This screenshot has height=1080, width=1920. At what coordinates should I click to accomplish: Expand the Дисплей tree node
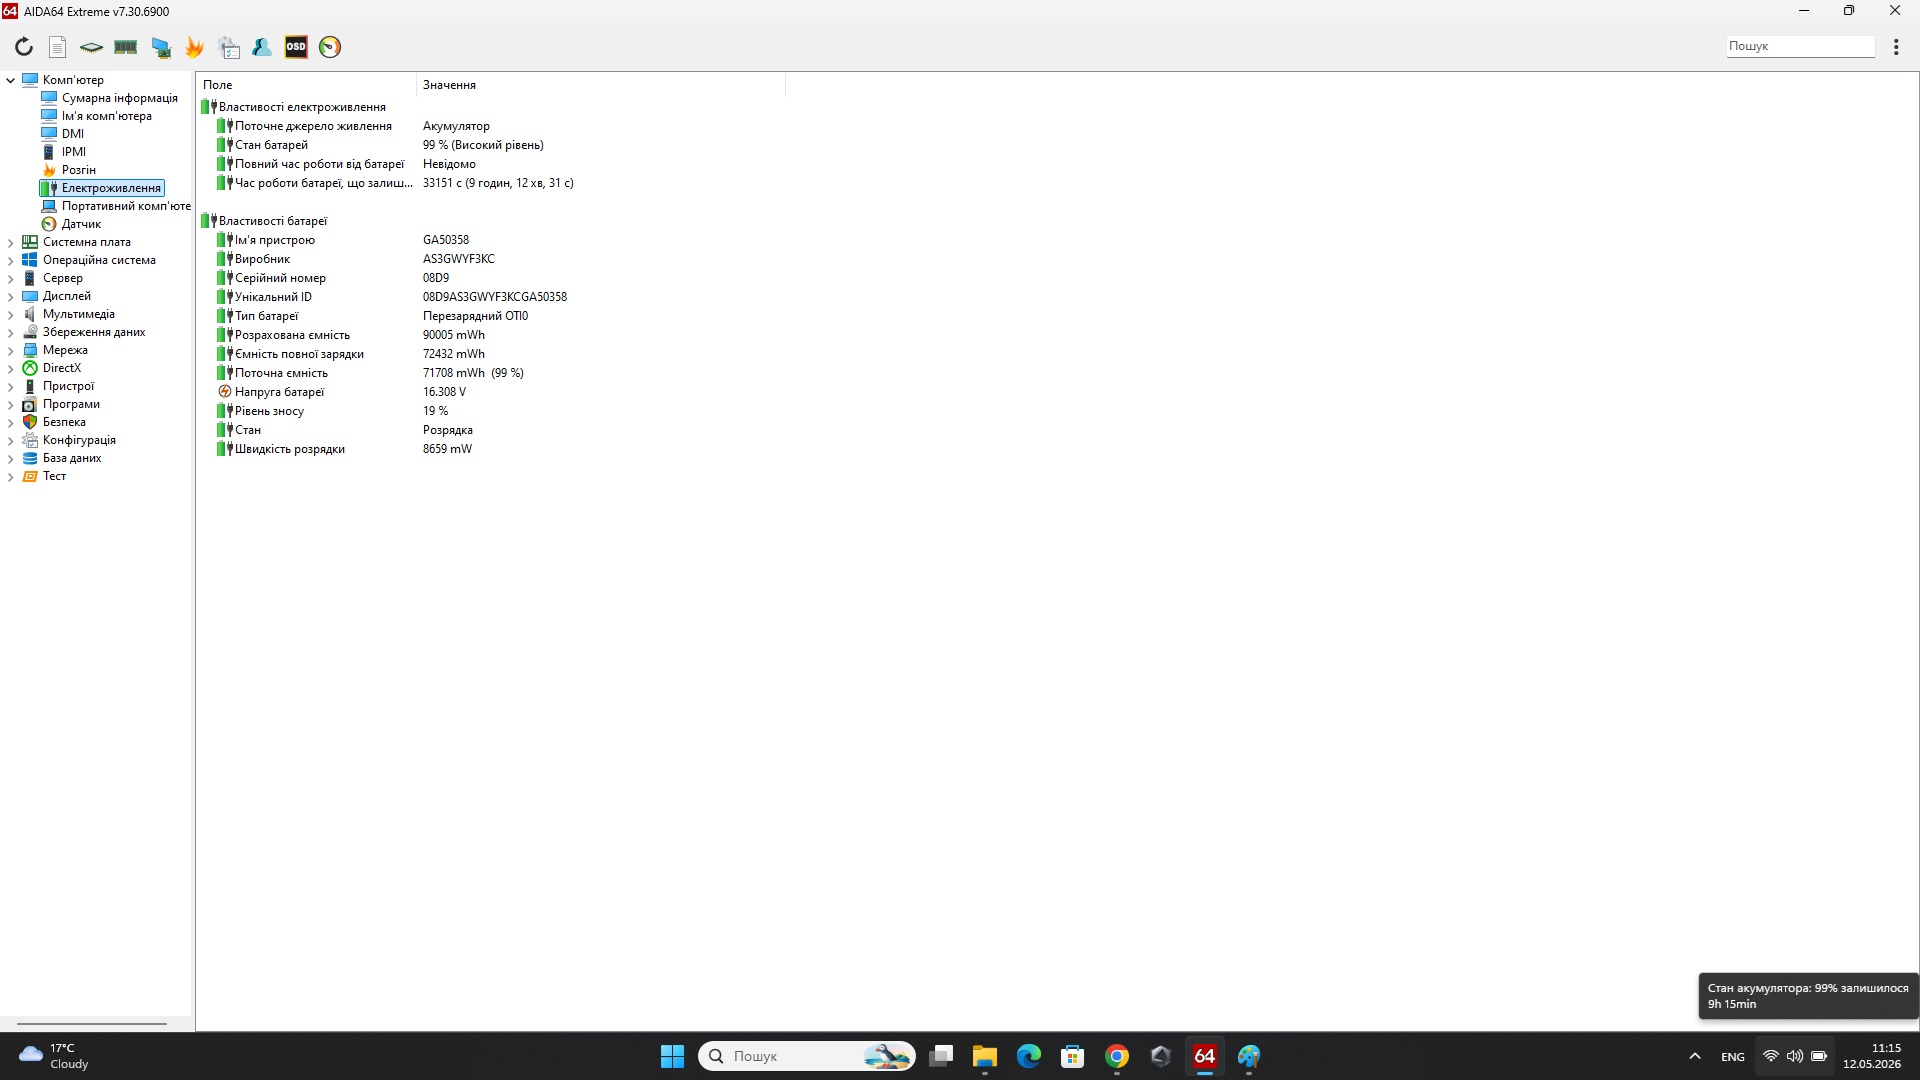click(x=11, y=296)
